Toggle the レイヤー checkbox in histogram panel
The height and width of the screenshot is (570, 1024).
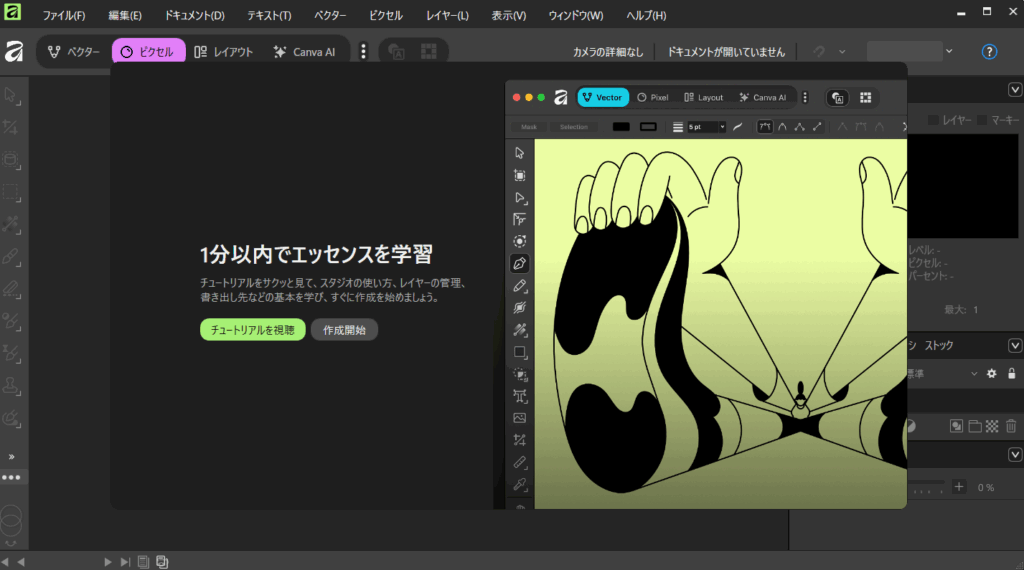[x=934, y=120]
